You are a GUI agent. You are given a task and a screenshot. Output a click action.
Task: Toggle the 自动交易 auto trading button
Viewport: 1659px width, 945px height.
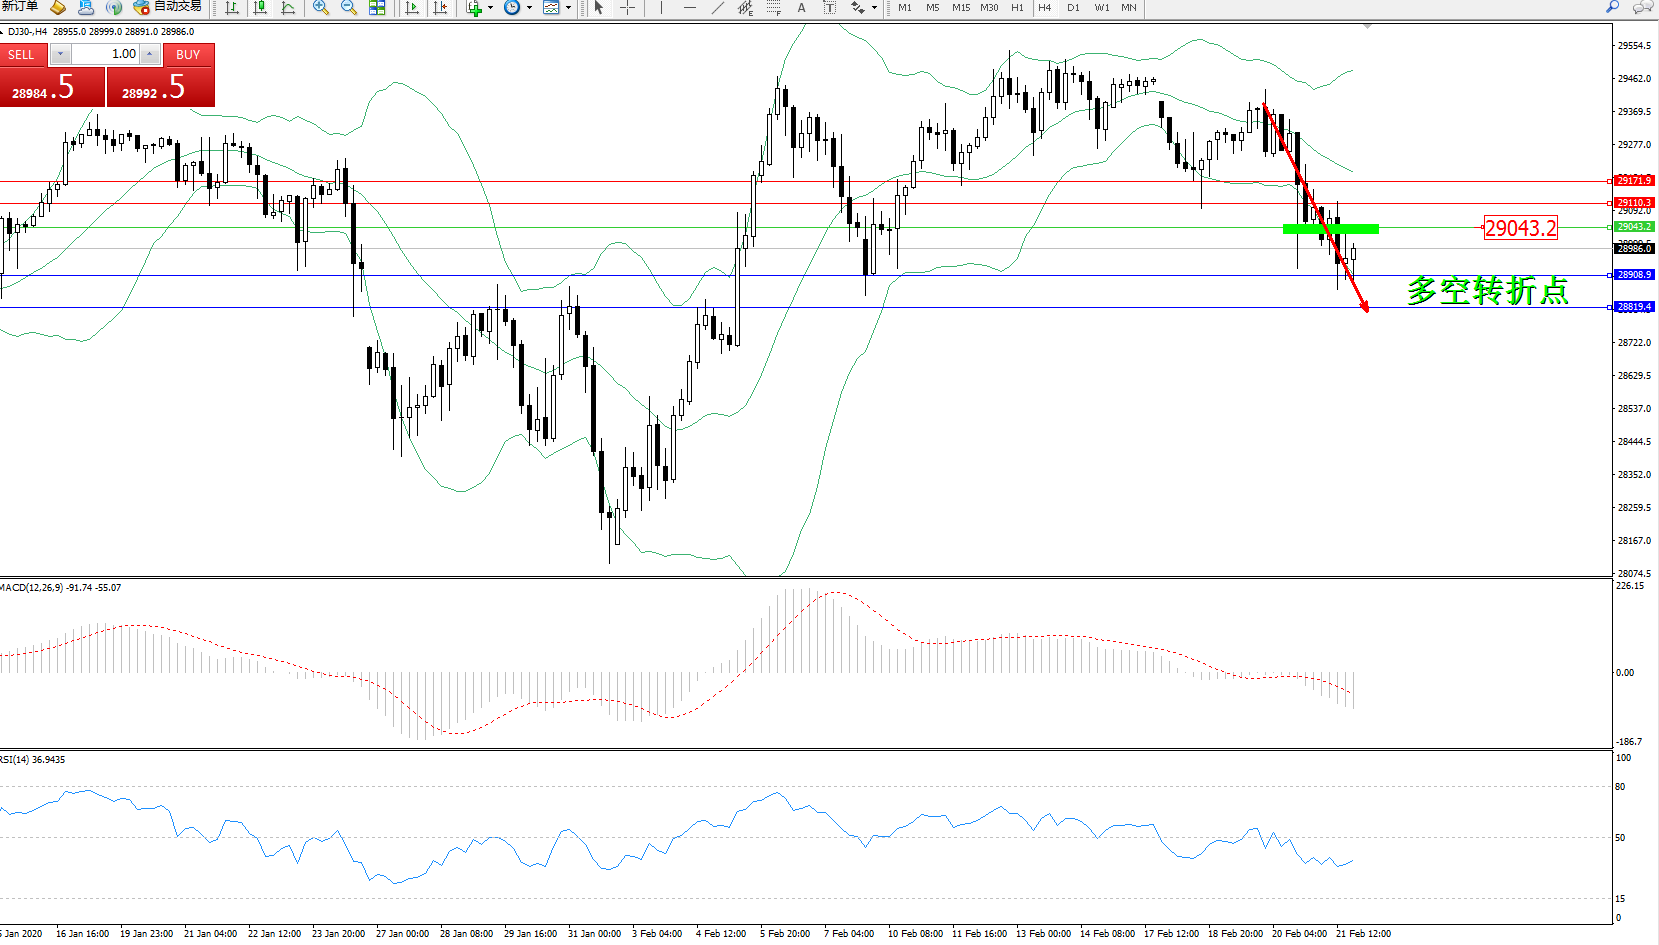167,7
